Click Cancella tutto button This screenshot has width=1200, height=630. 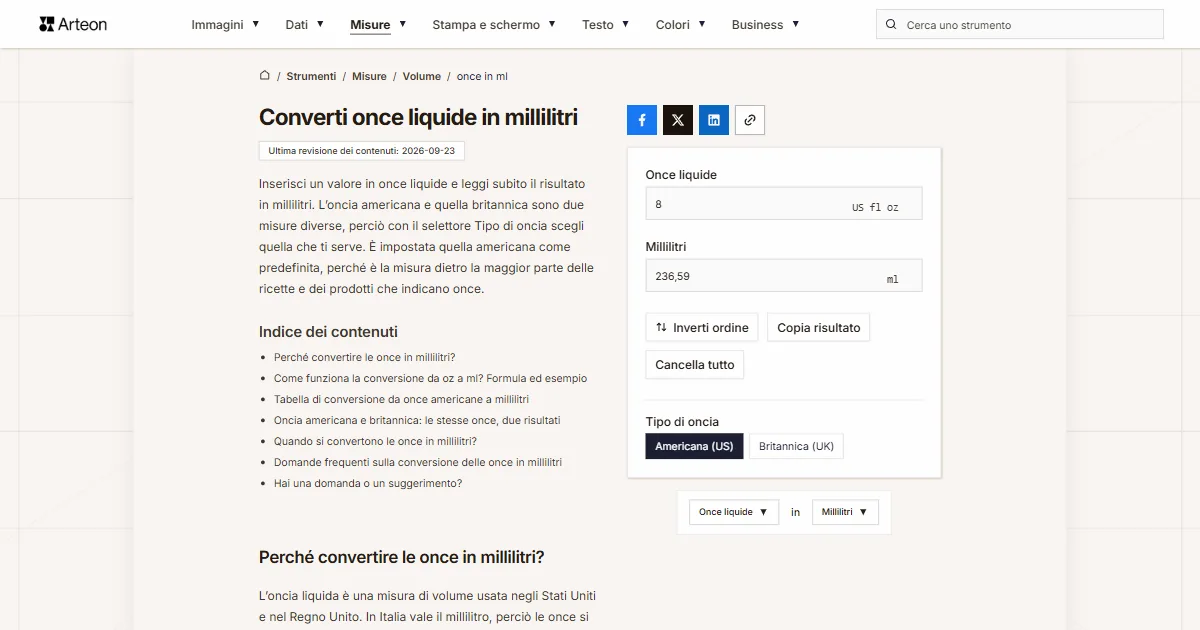[x=695, y=365]
